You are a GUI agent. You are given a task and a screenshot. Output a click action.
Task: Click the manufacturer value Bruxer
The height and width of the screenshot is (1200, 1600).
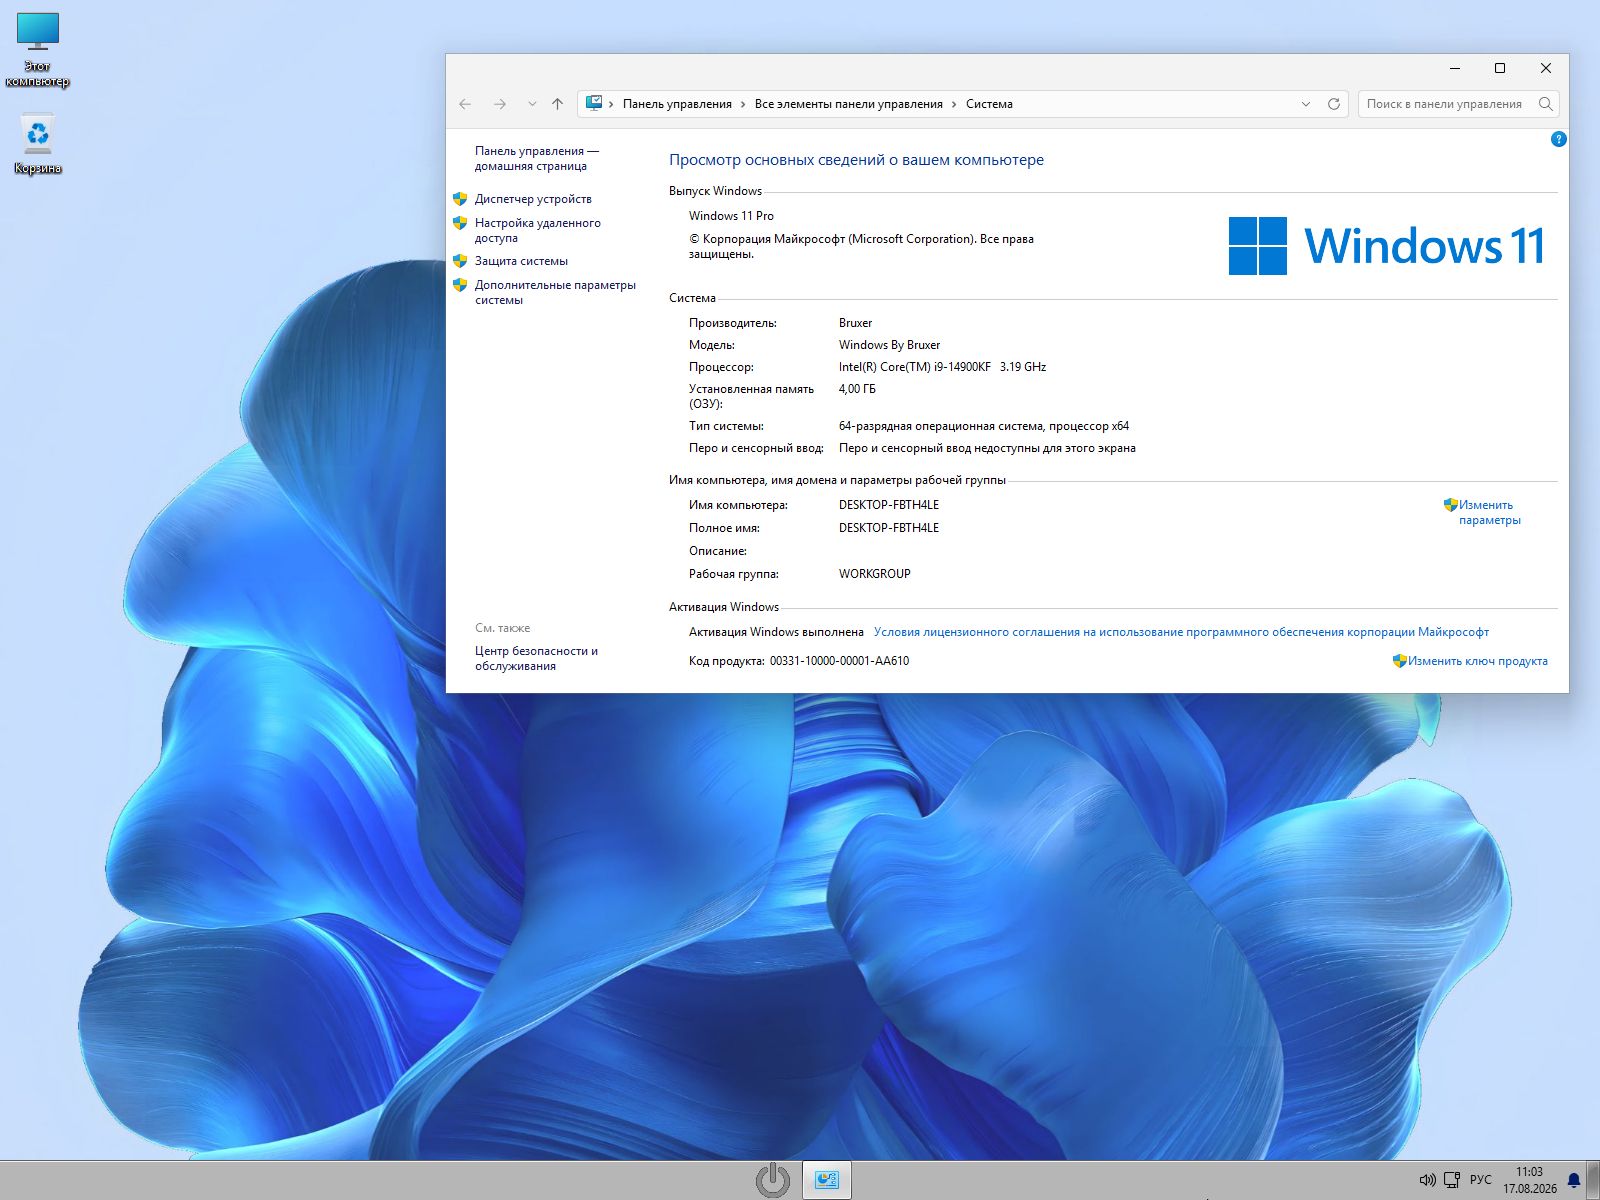tap(855, 323)
